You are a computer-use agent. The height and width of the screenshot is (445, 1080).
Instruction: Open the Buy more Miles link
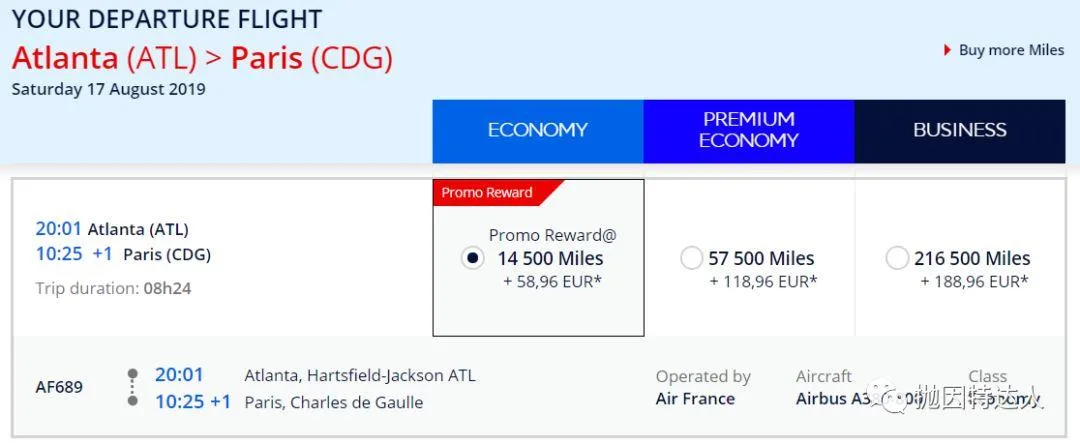[x=1011, y=50]
